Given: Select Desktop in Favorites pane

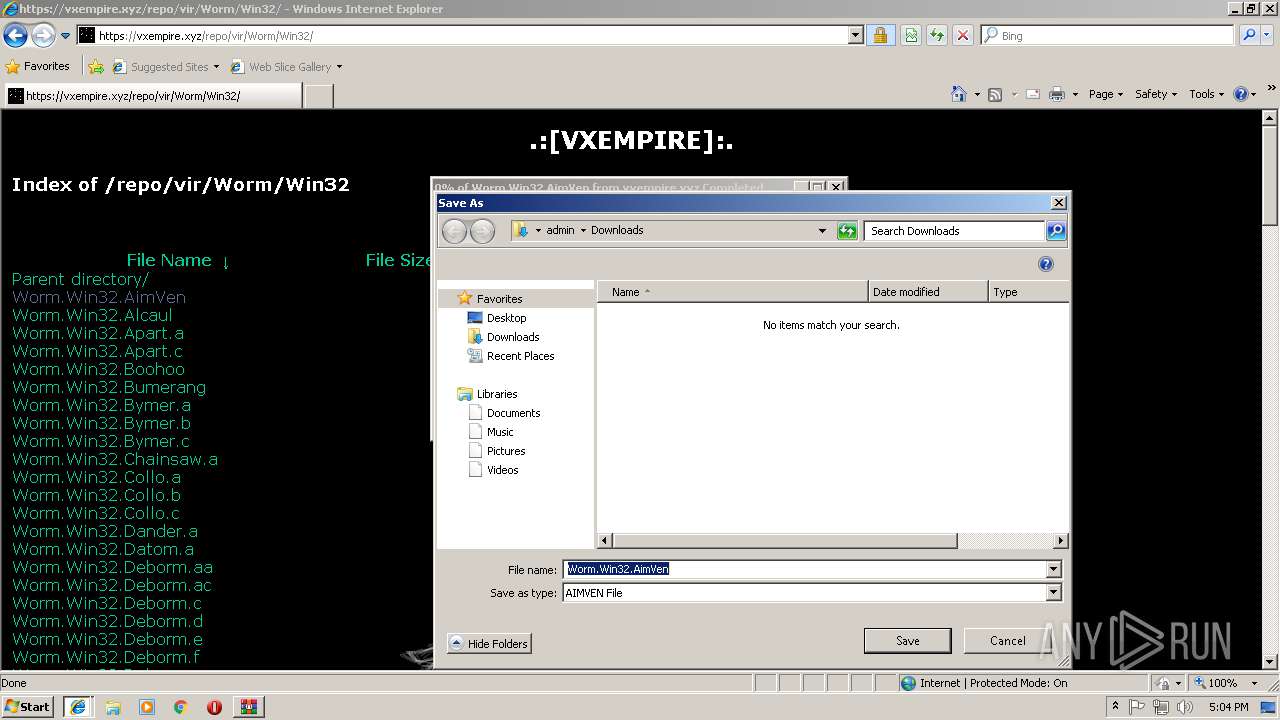Looking at the screenshot, I should click(x=506, y=318).
